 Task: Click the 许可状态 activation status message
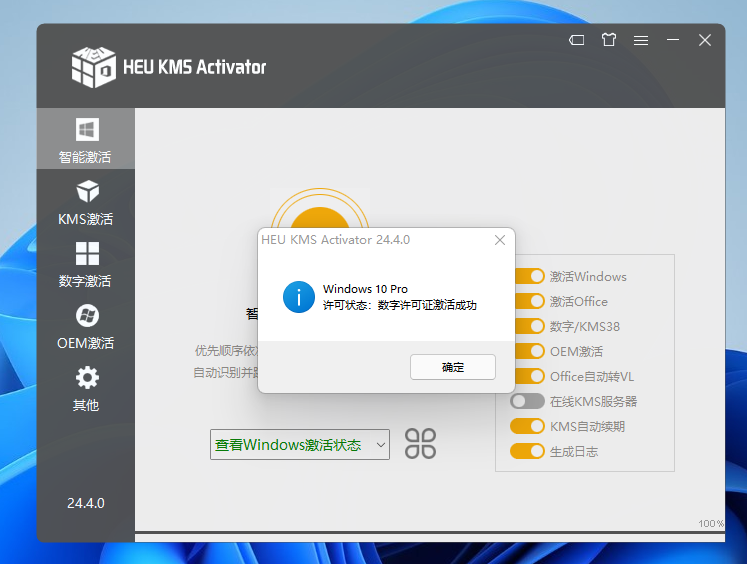pos(400,305)
